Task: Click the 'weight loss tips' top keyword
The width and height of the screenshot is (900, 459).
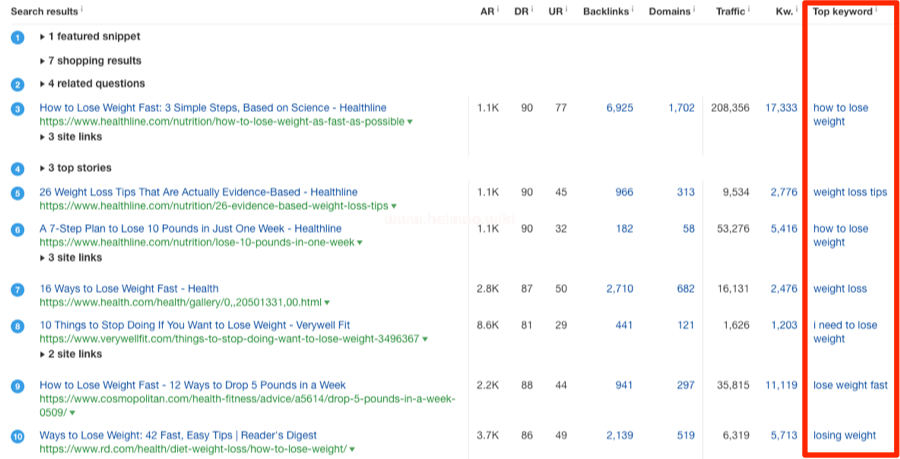Action: coord(849,192)
